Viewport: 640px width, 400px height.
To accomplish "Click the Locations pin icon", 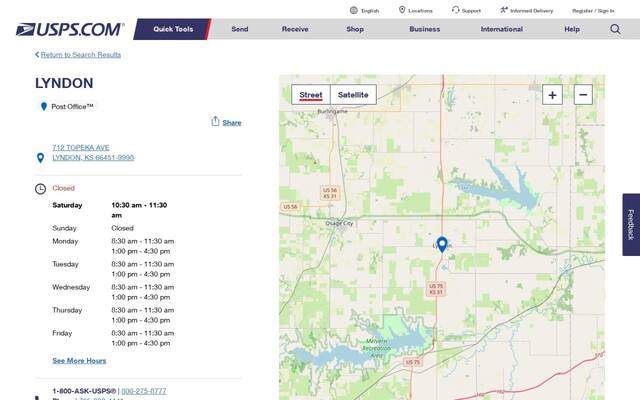I will tap(402, 10).
